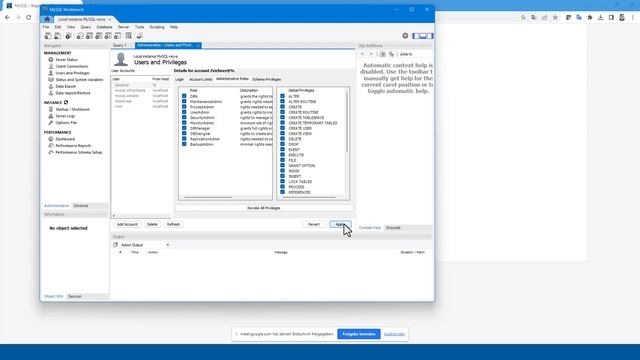Screen dimensions: 640x360
Task: Click the home tab icon in Workbench
Action: pos(47,19)
